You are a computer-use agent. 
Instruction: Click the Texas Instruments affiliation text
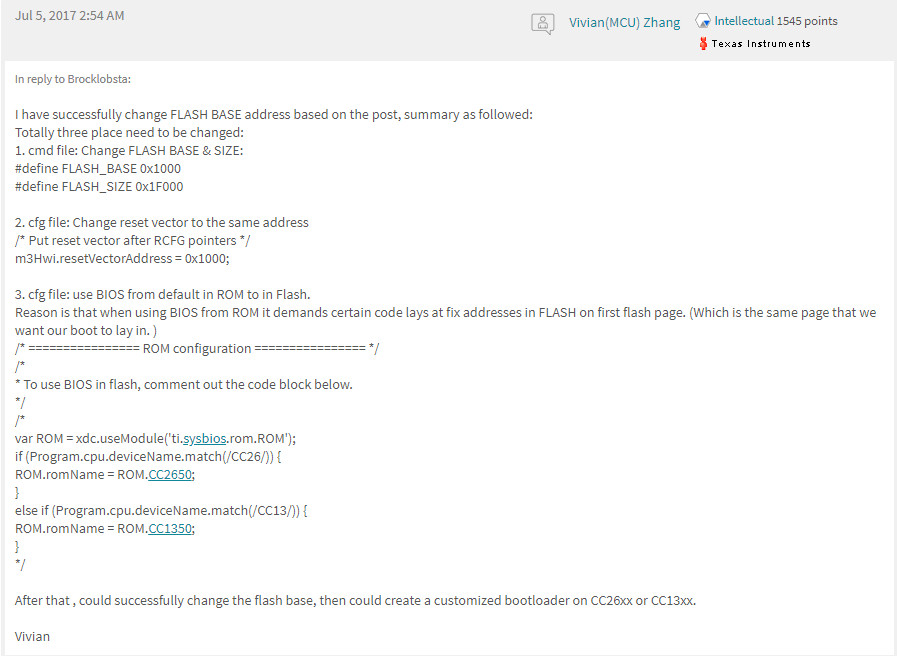tap(761, 43)
